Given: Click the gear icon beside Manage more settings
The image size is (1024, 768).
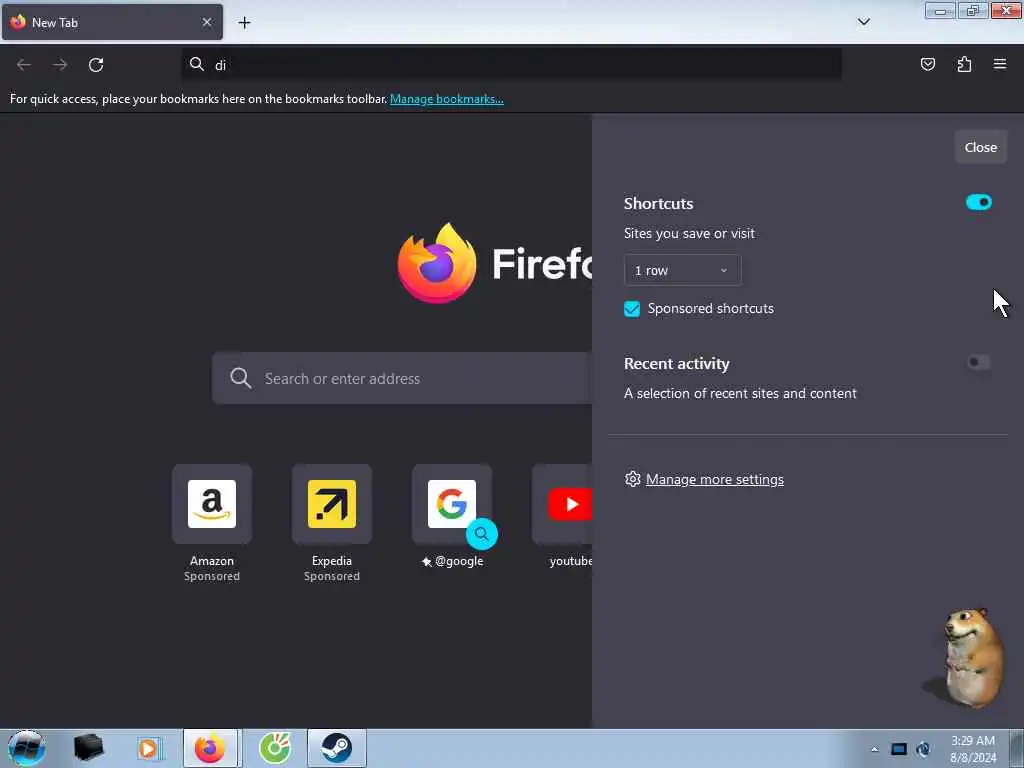Looking at the screenshot, I should (632, 479).
